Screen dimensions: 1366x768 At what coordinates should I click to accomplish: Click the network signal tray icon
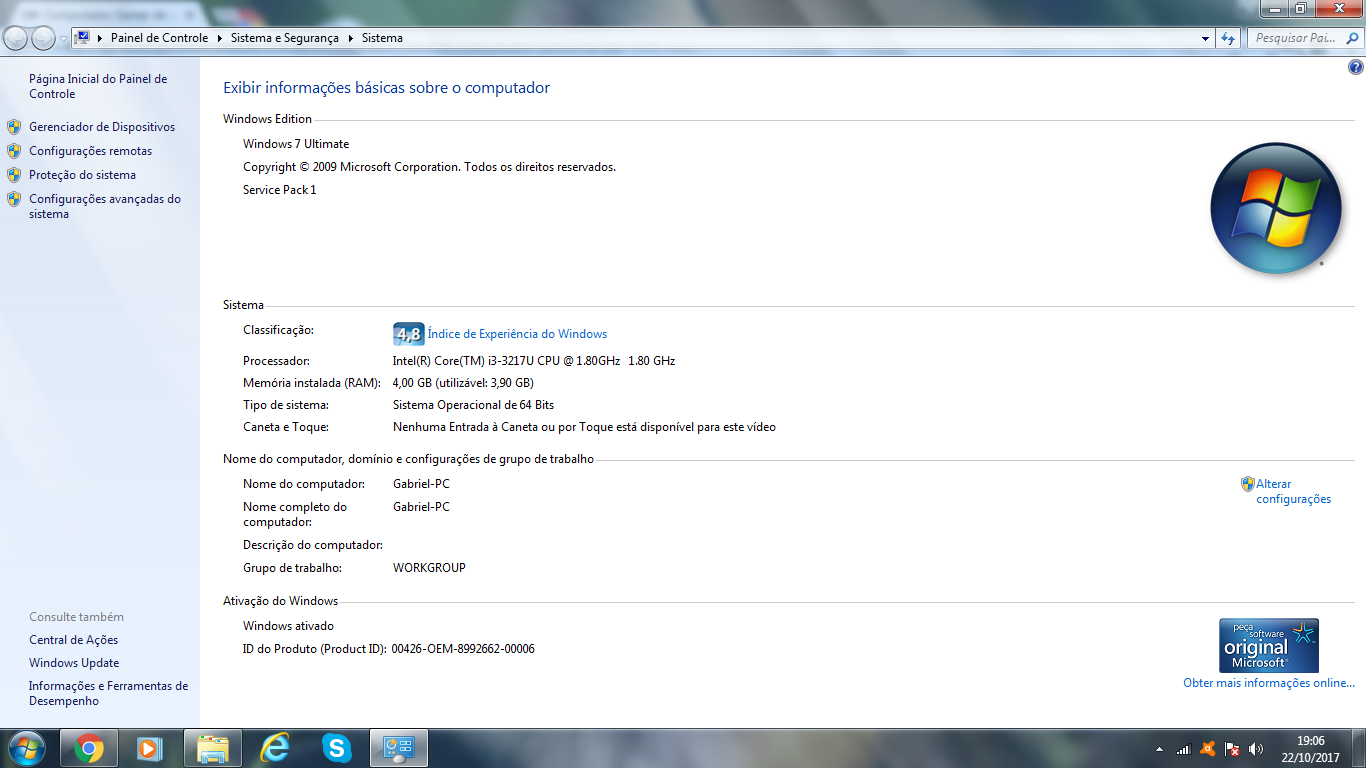1184,749
